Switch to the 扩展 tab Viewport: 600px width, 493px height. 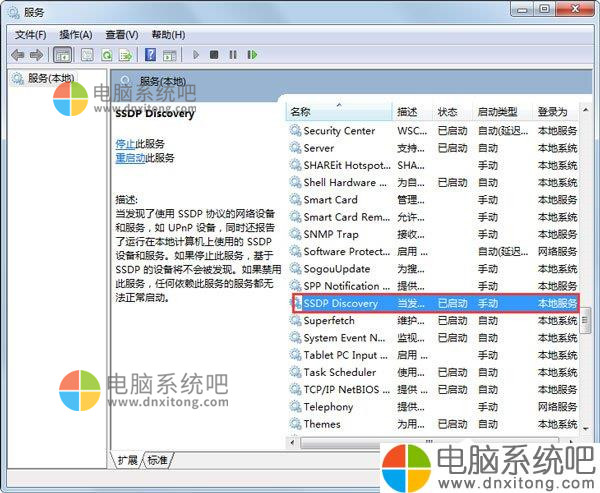128,460
